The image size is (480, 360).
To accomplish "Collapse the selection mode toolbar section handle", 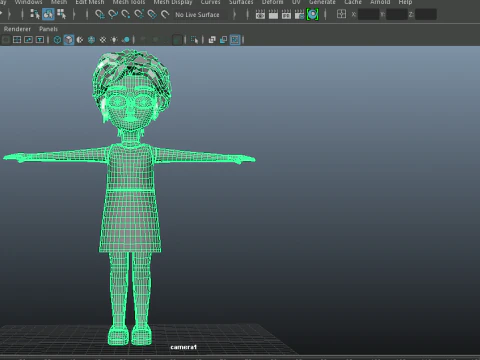I will [x=22, y=14].
